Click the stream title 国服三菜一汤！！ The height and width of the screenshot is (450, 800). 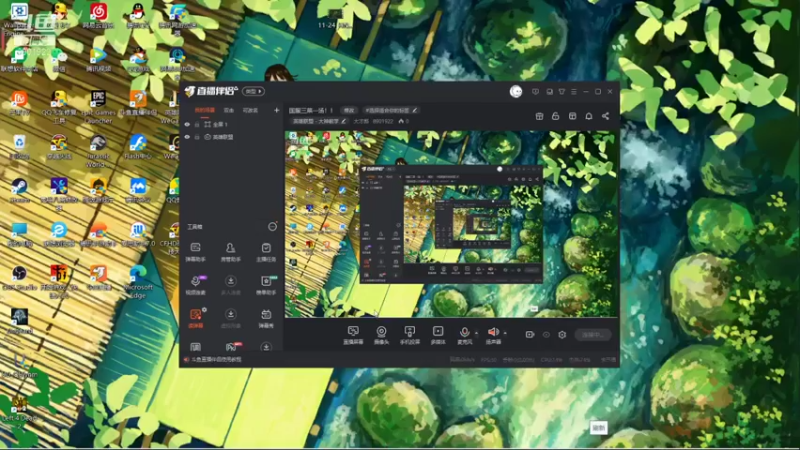[311, 110]
